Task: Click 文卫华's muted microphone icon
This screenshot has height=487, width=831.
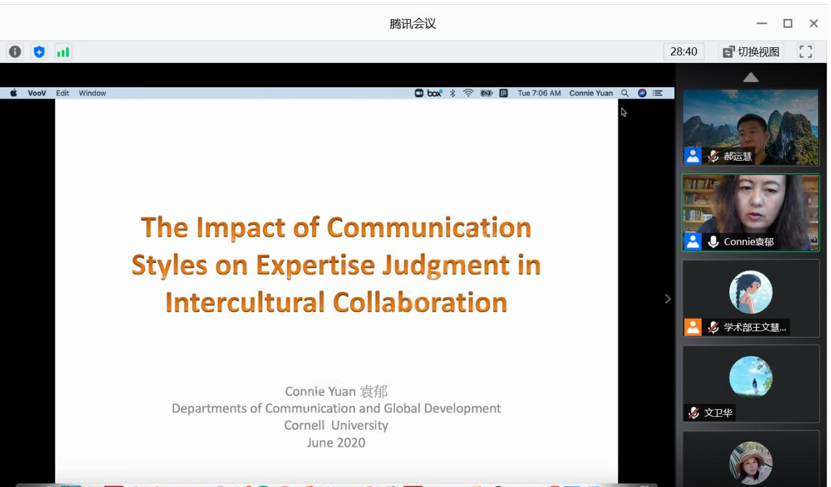Action: [x=693, y=413]
